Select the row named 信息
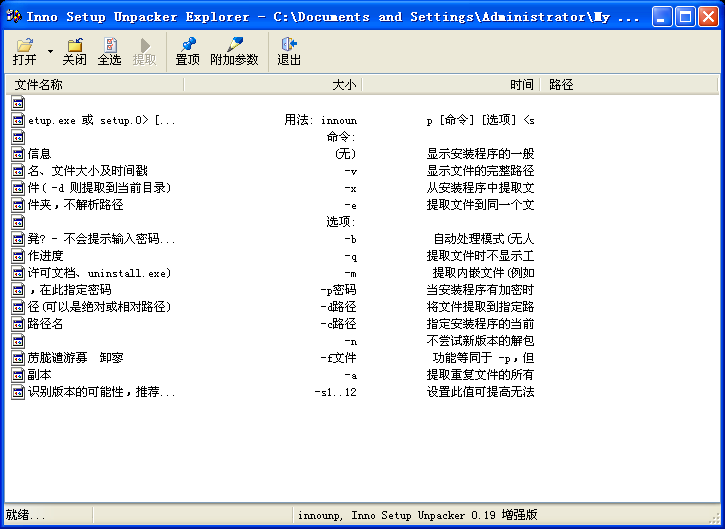725x529 pixels. pyautogui.click(x=39, y=154)
